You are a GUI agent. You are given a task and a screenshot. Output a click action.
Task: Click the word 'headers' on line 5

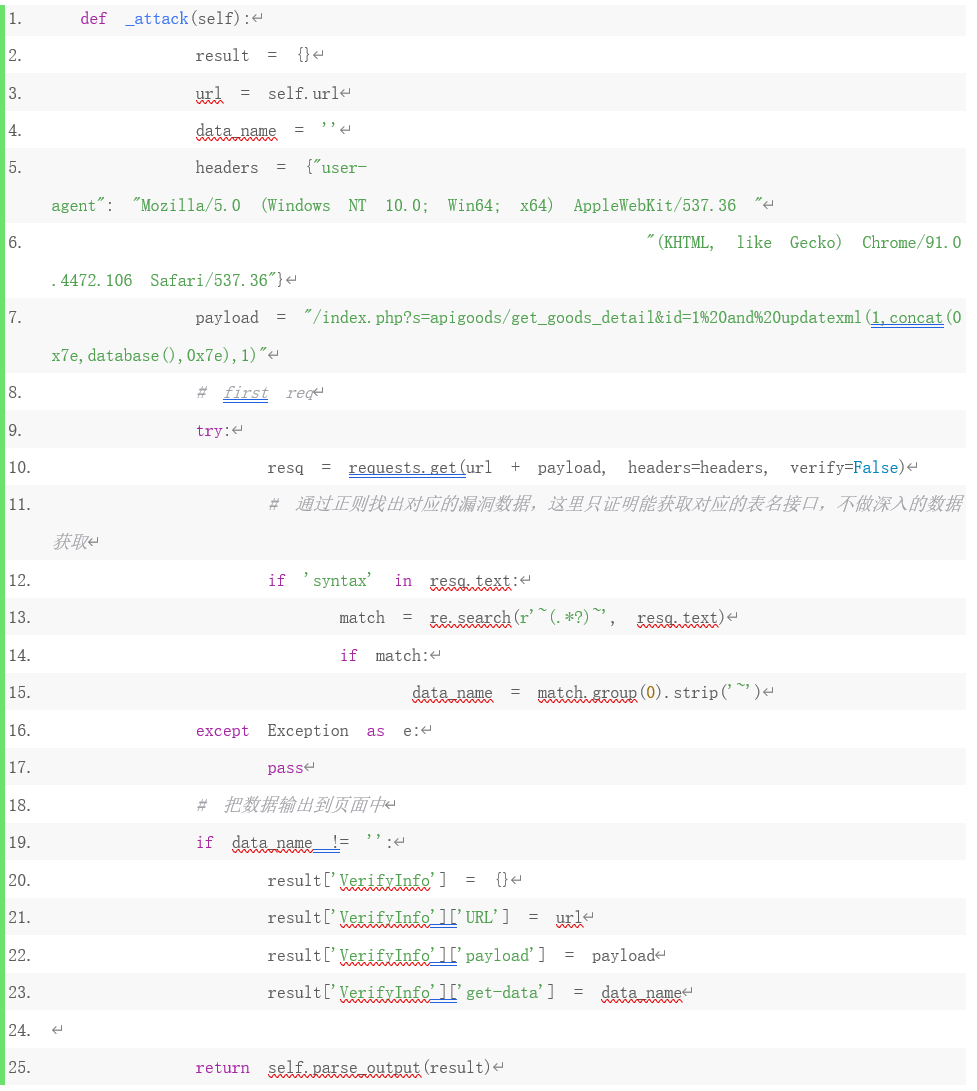point(227,168)
